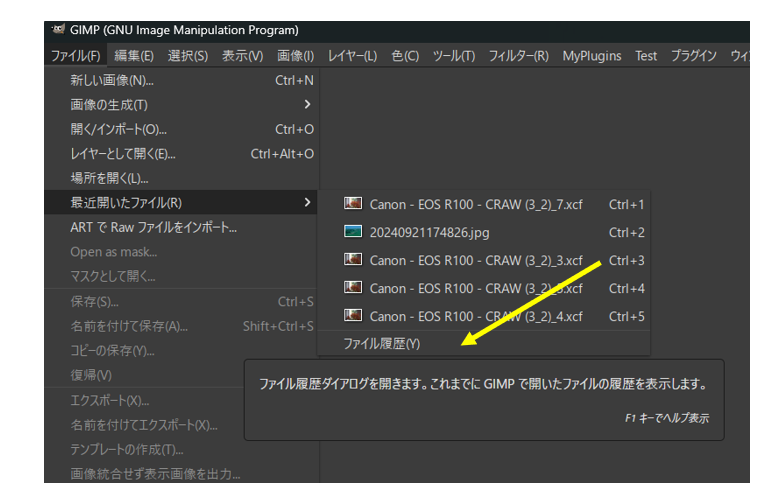Expand the 最近開いたファイル(R) submenu arrow

click(x=307, y=202)
